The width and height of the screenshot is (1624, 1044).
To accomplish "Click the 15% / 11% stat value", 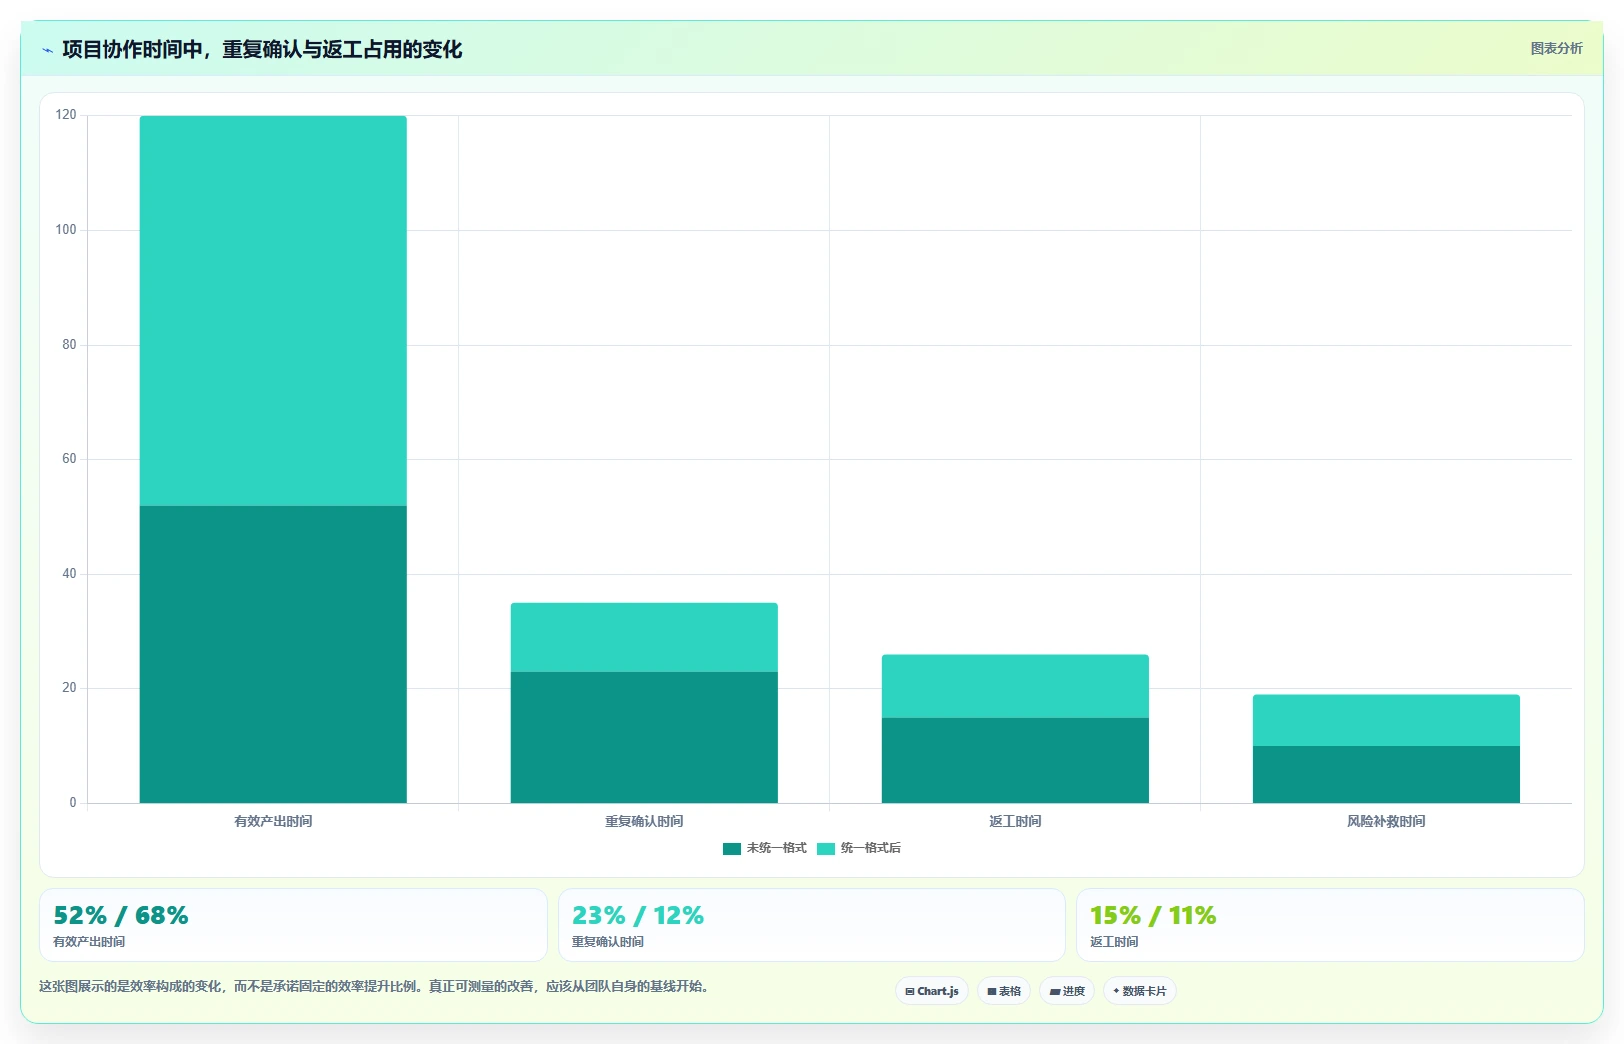I will coord(1153,915).
